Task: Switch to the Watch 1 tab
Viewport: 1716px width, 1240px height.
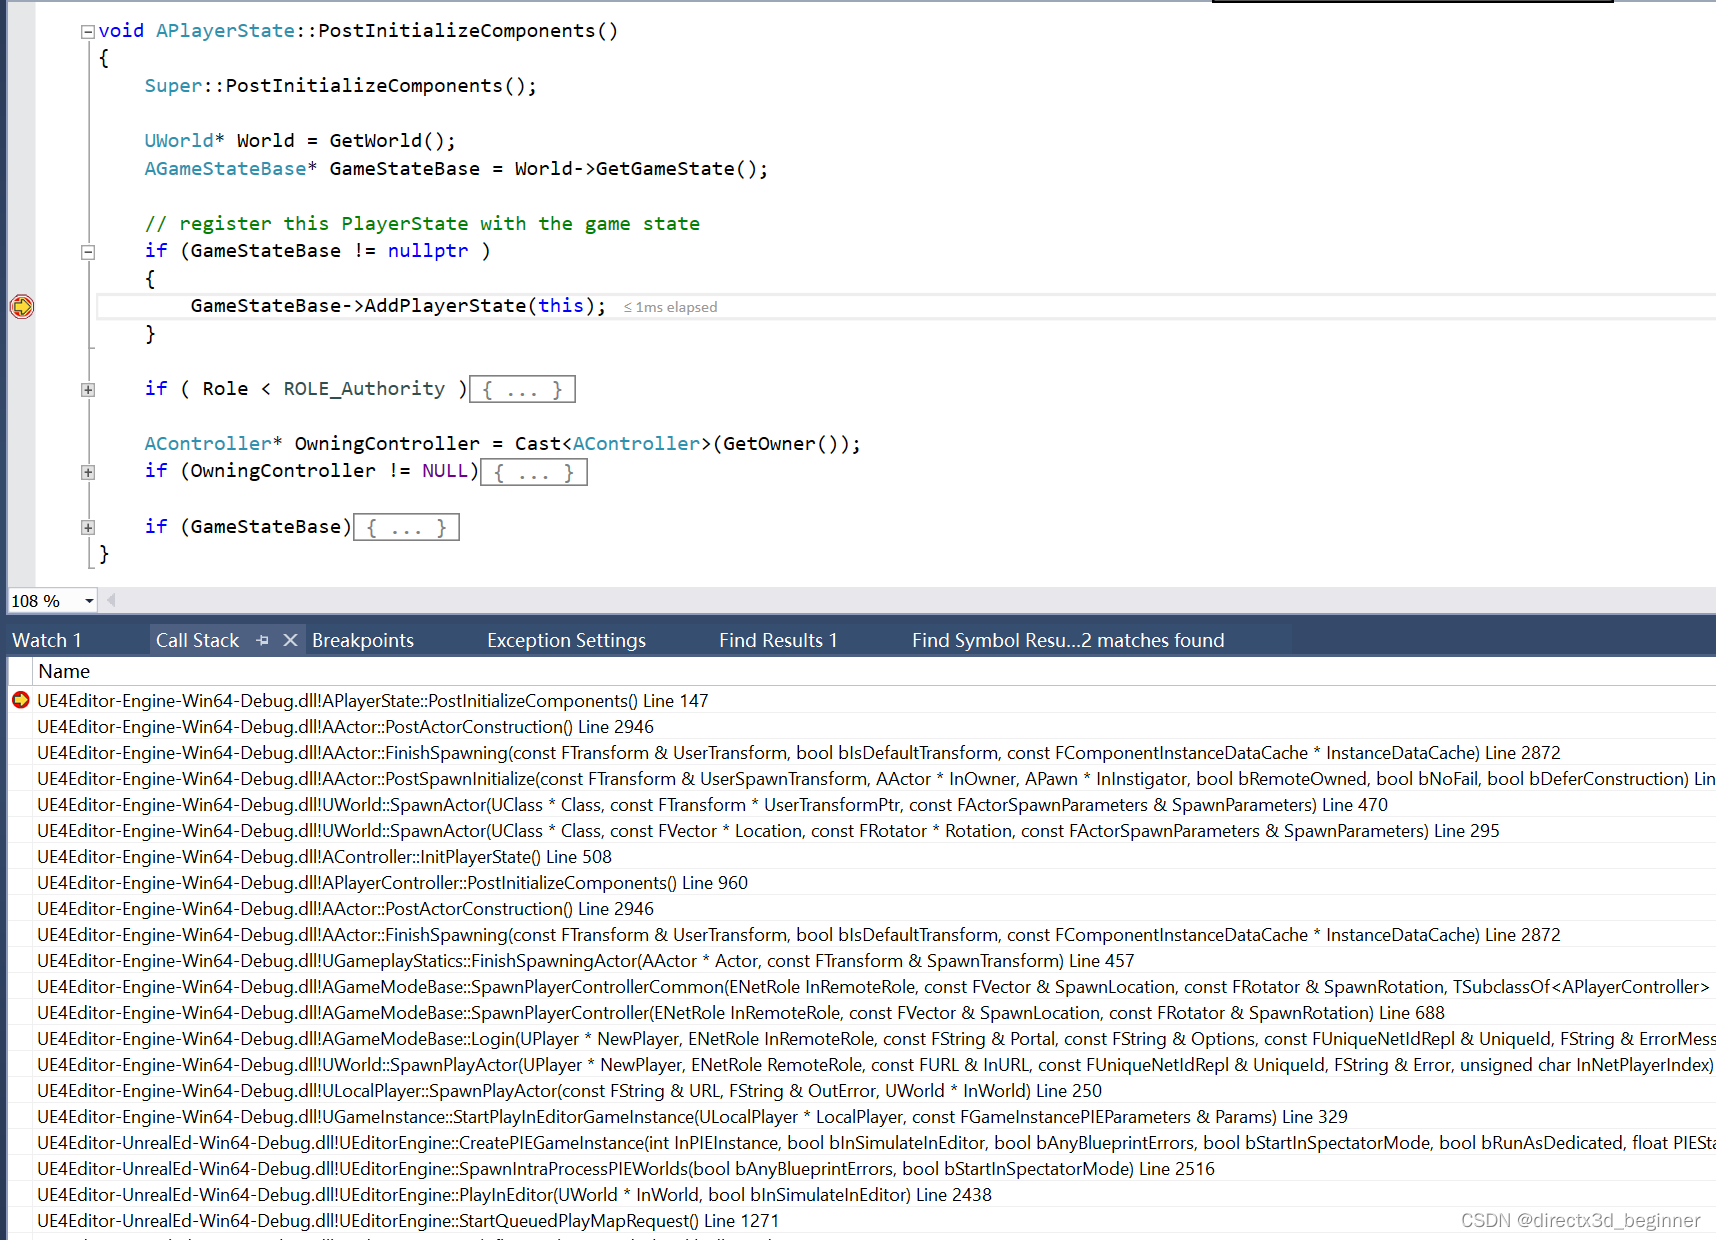Action: (x=47, y=640)
